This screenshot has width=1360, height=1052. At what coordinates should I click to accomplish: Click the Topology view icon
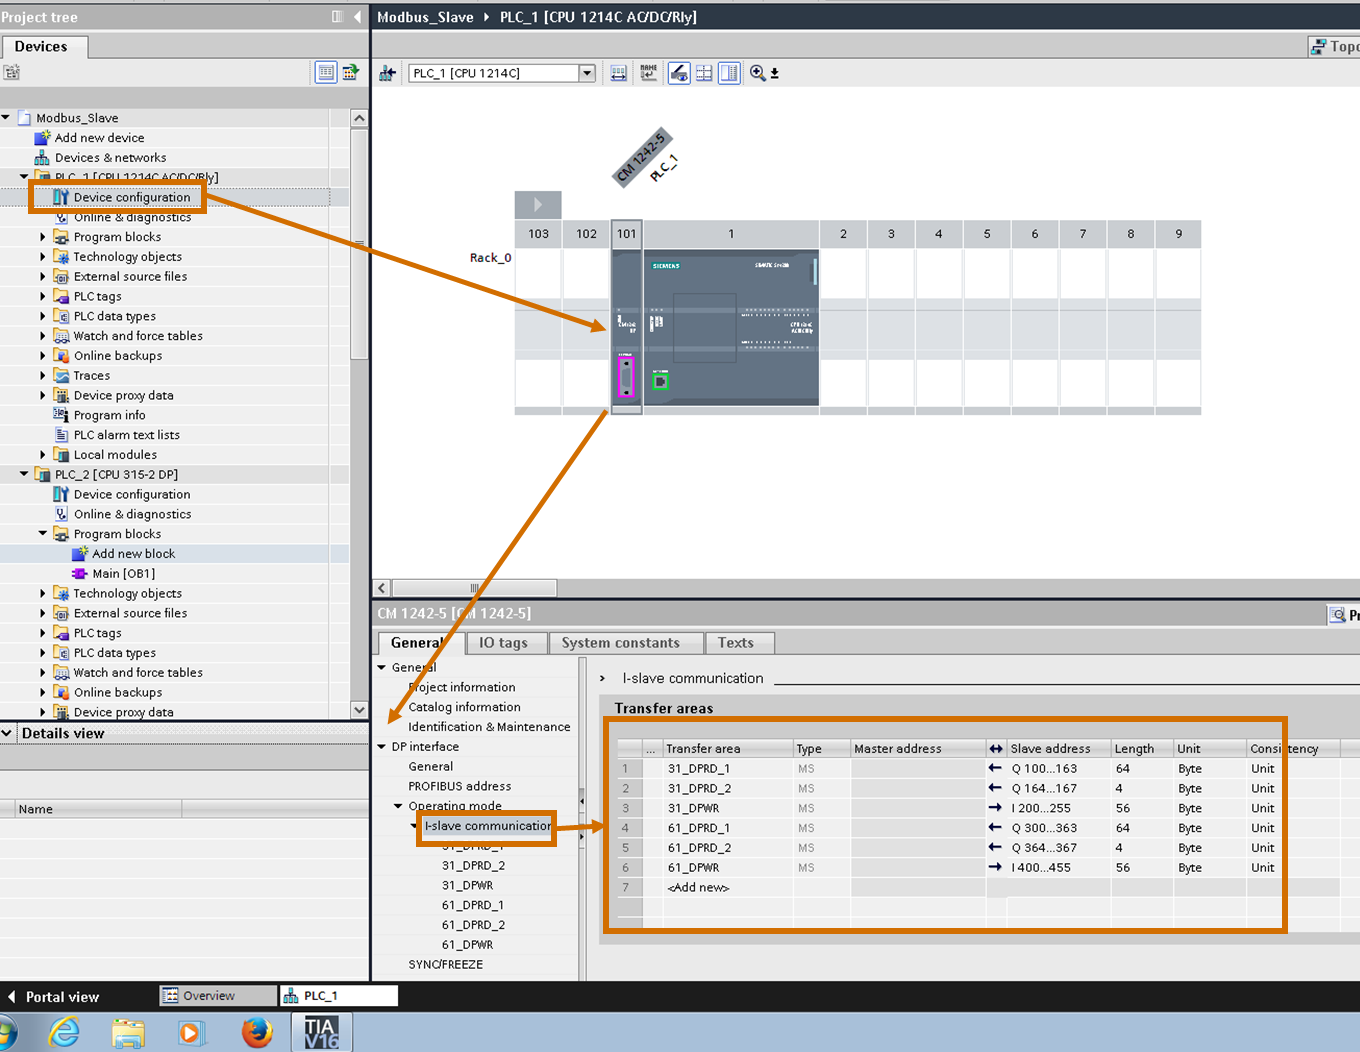[1319, 46]
